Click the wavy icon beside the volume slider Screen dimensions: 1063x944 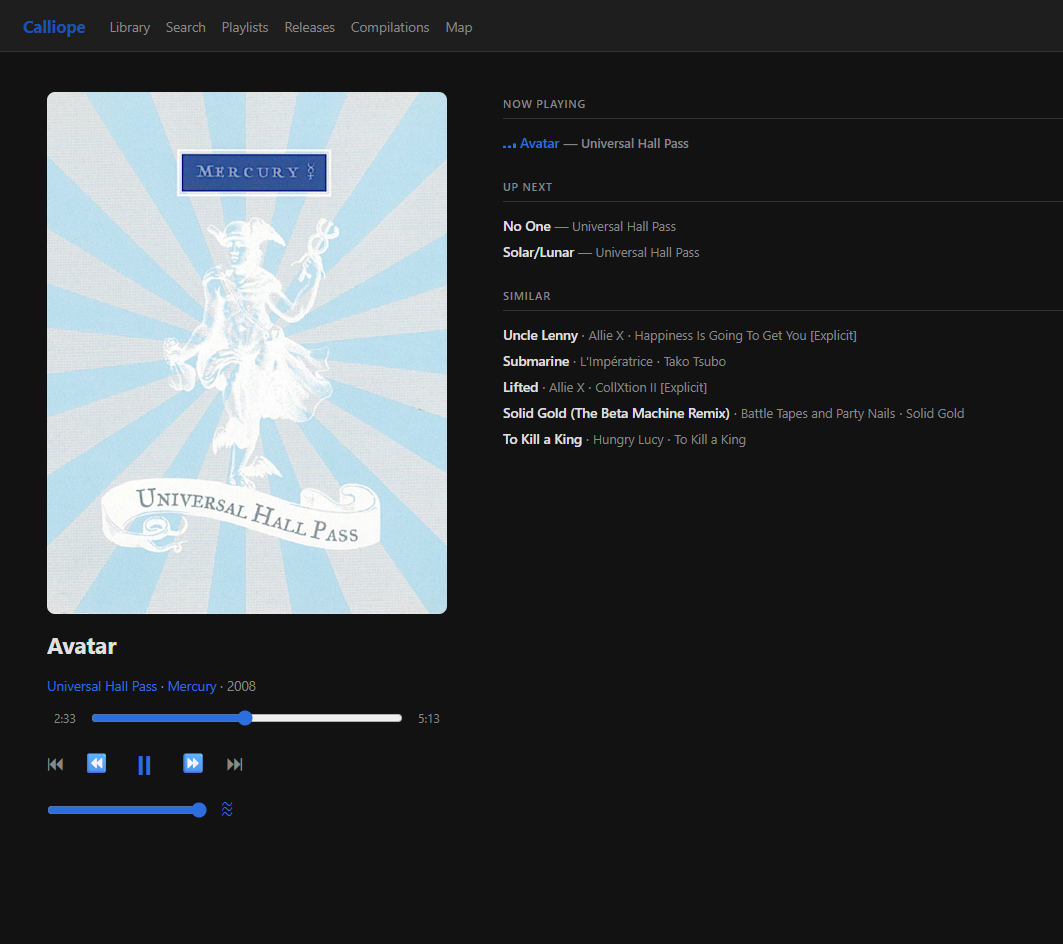tap(227, 809)
